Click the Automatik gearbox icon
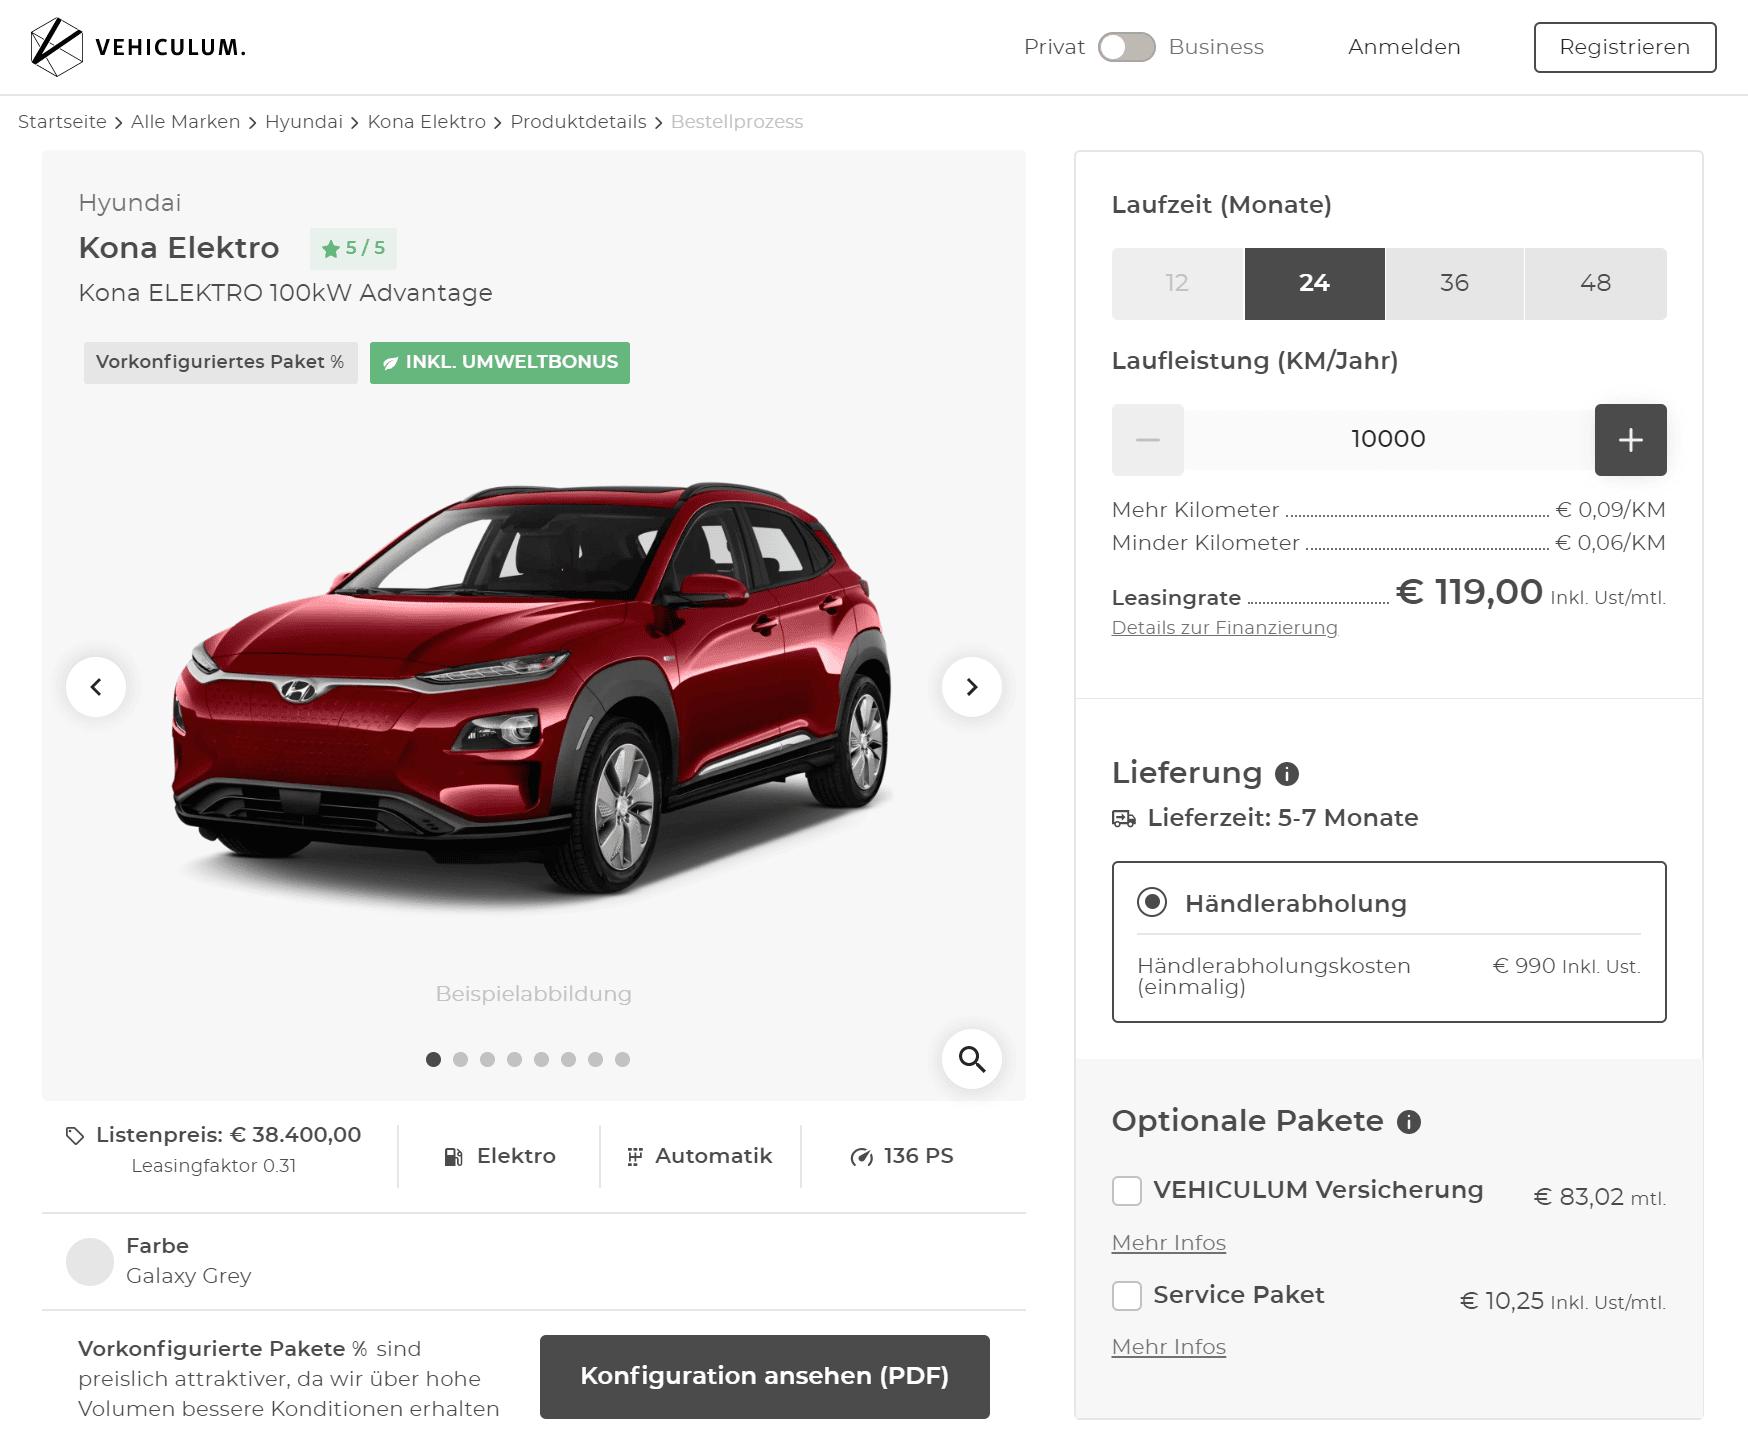Screen dimensions: 1748x1441 (634, 1157)
